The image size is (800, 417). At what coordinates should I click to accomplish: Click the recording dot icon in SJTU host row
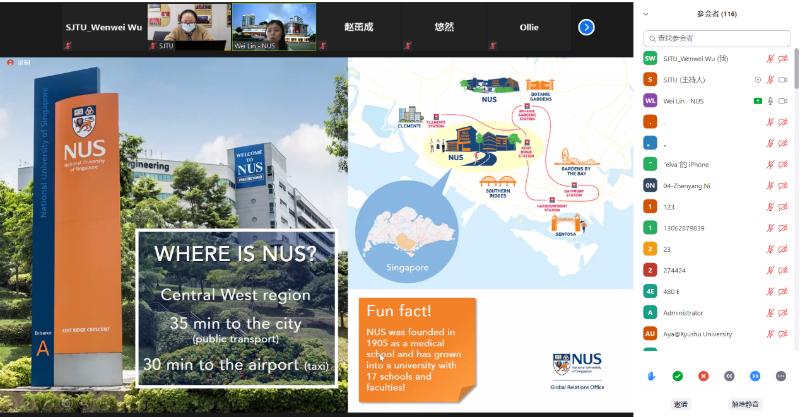(x=758, y=80)
